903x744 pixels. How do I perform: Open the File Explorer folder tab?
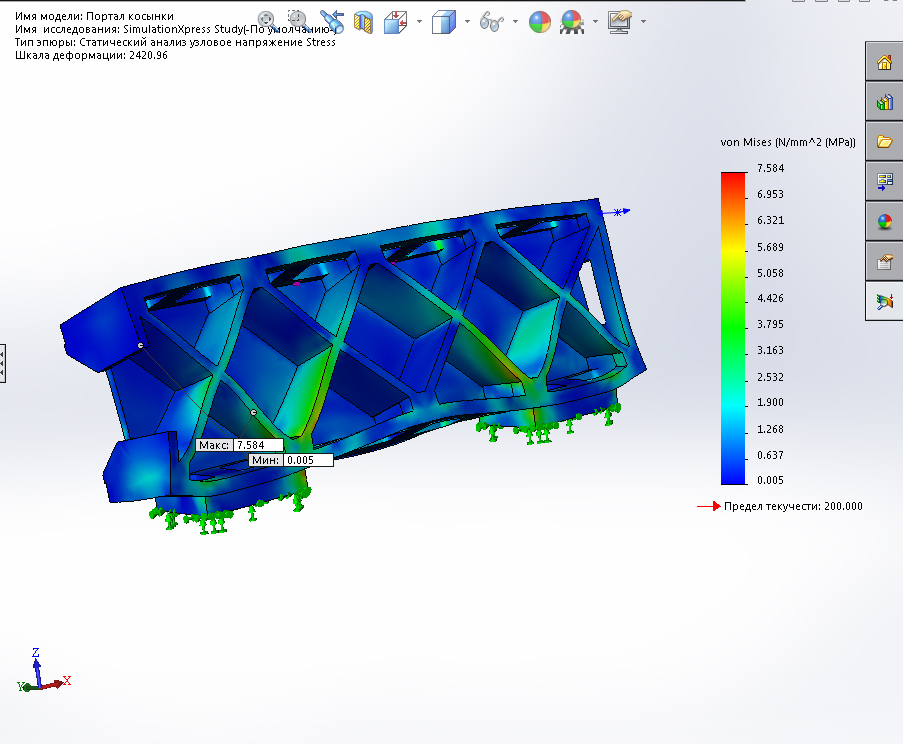[x=885, y=142]
